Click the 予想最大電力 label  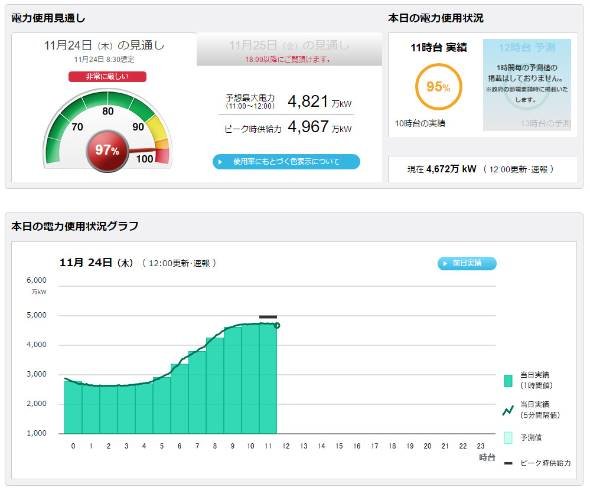click(x=250, y=97)
